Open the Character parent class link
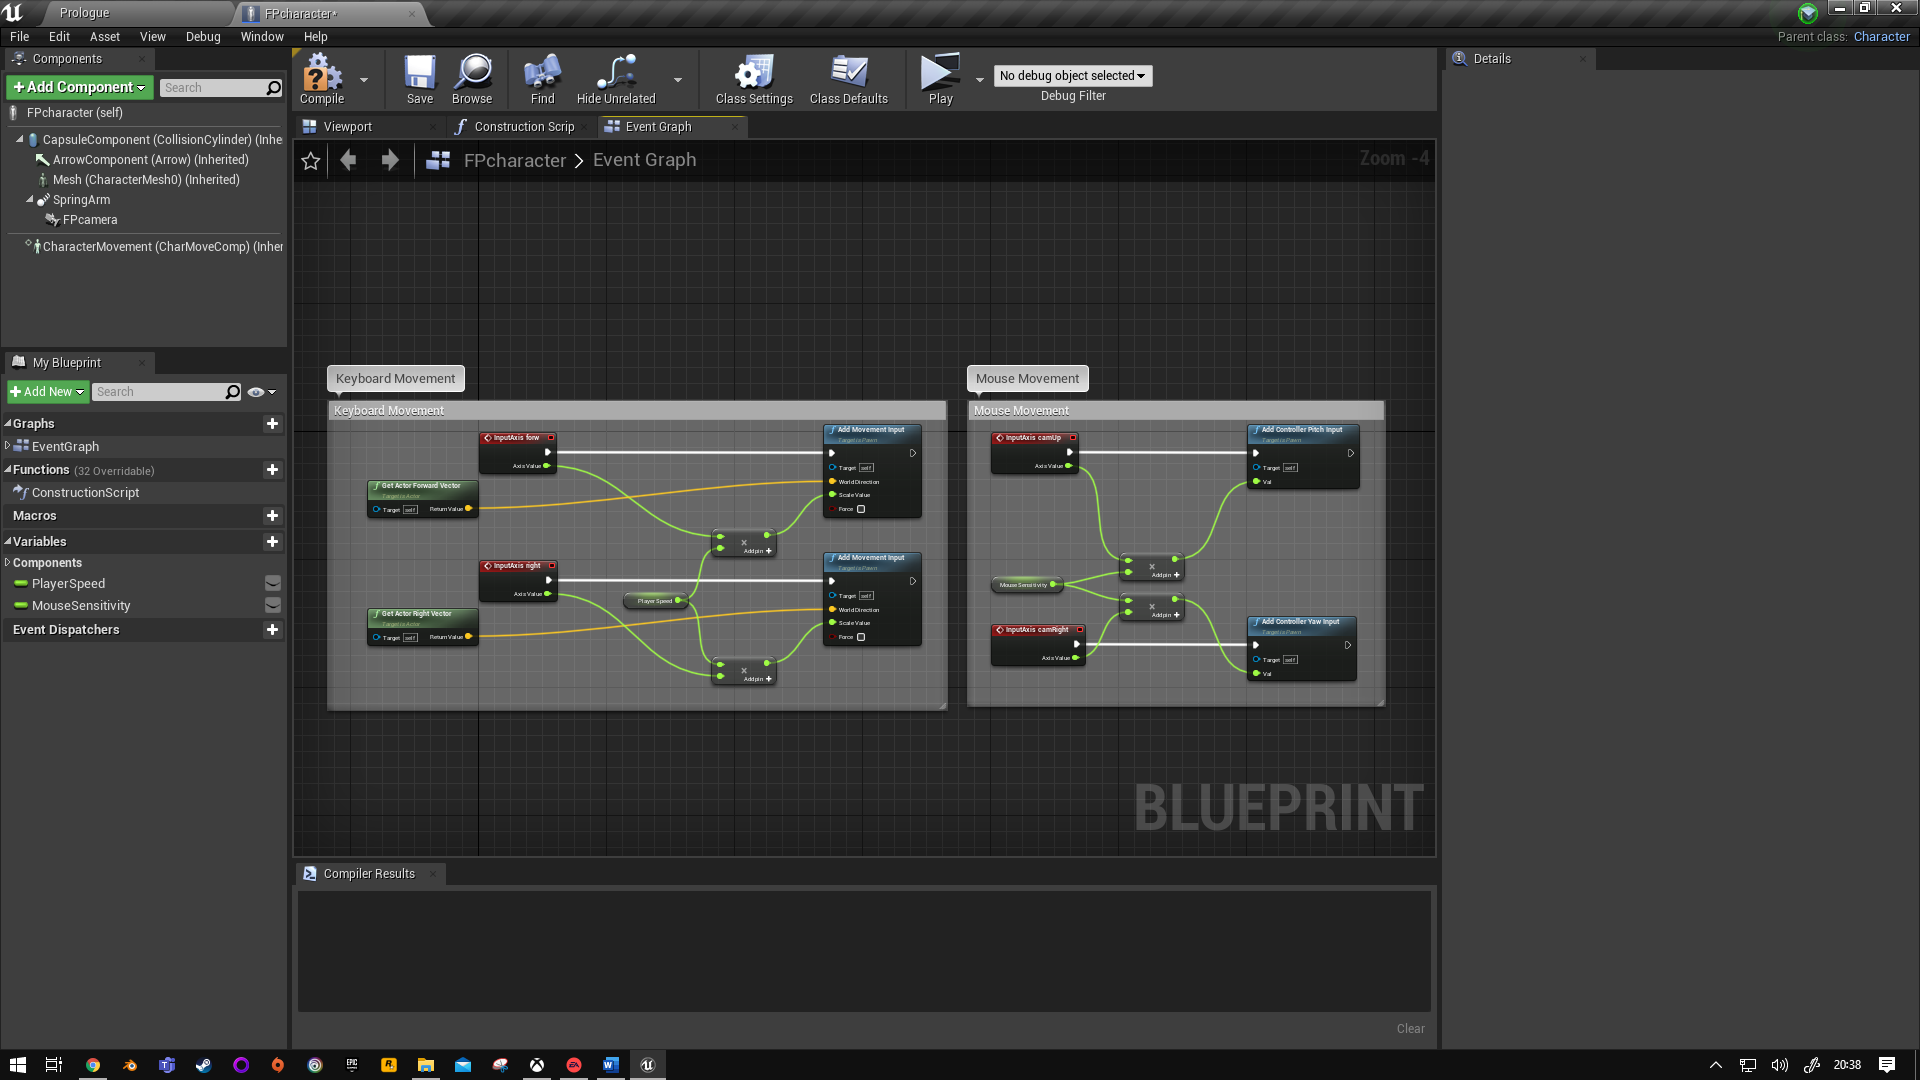 coord(1881,37)
